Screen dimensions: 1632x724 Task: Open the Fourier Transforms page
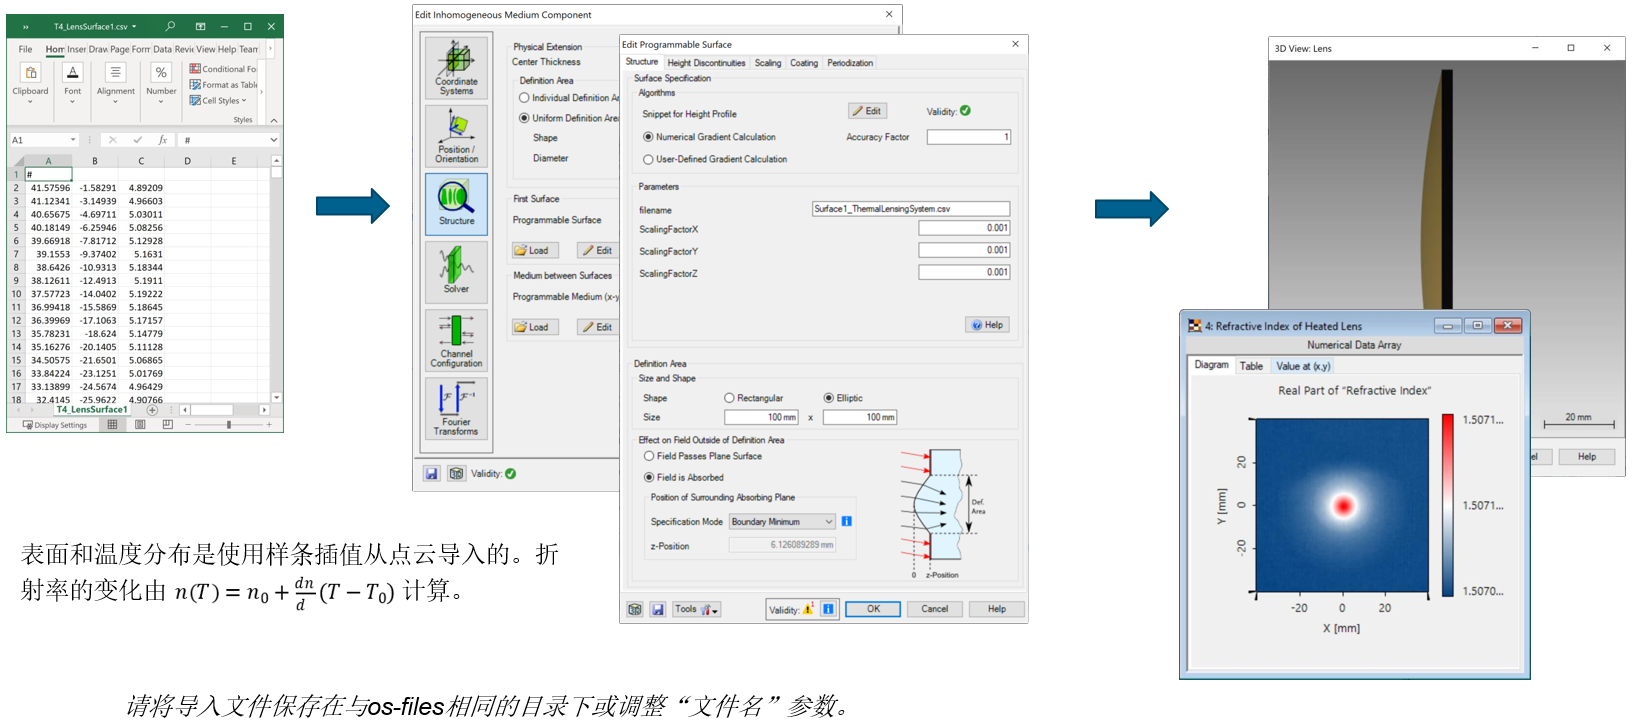[x=456, y=408]
